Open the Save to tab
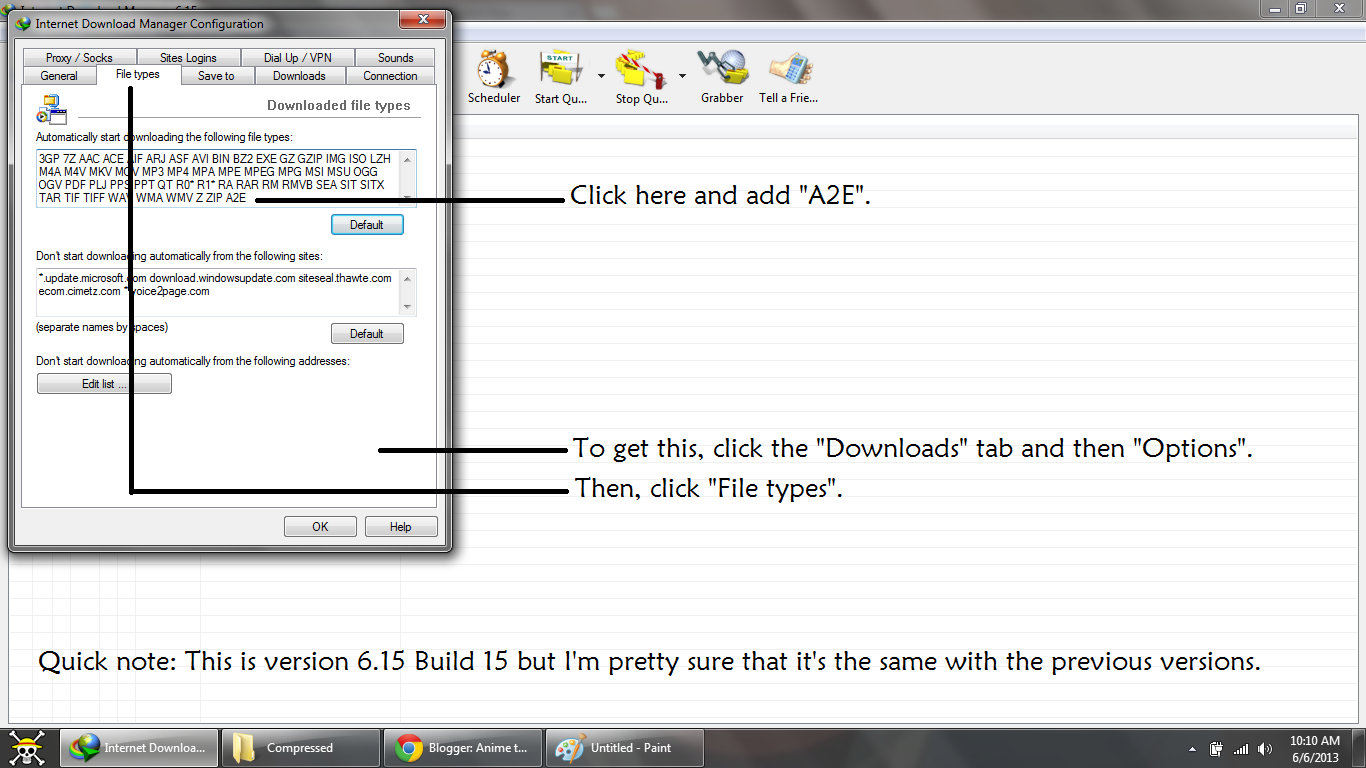 (x=216, y=76)
